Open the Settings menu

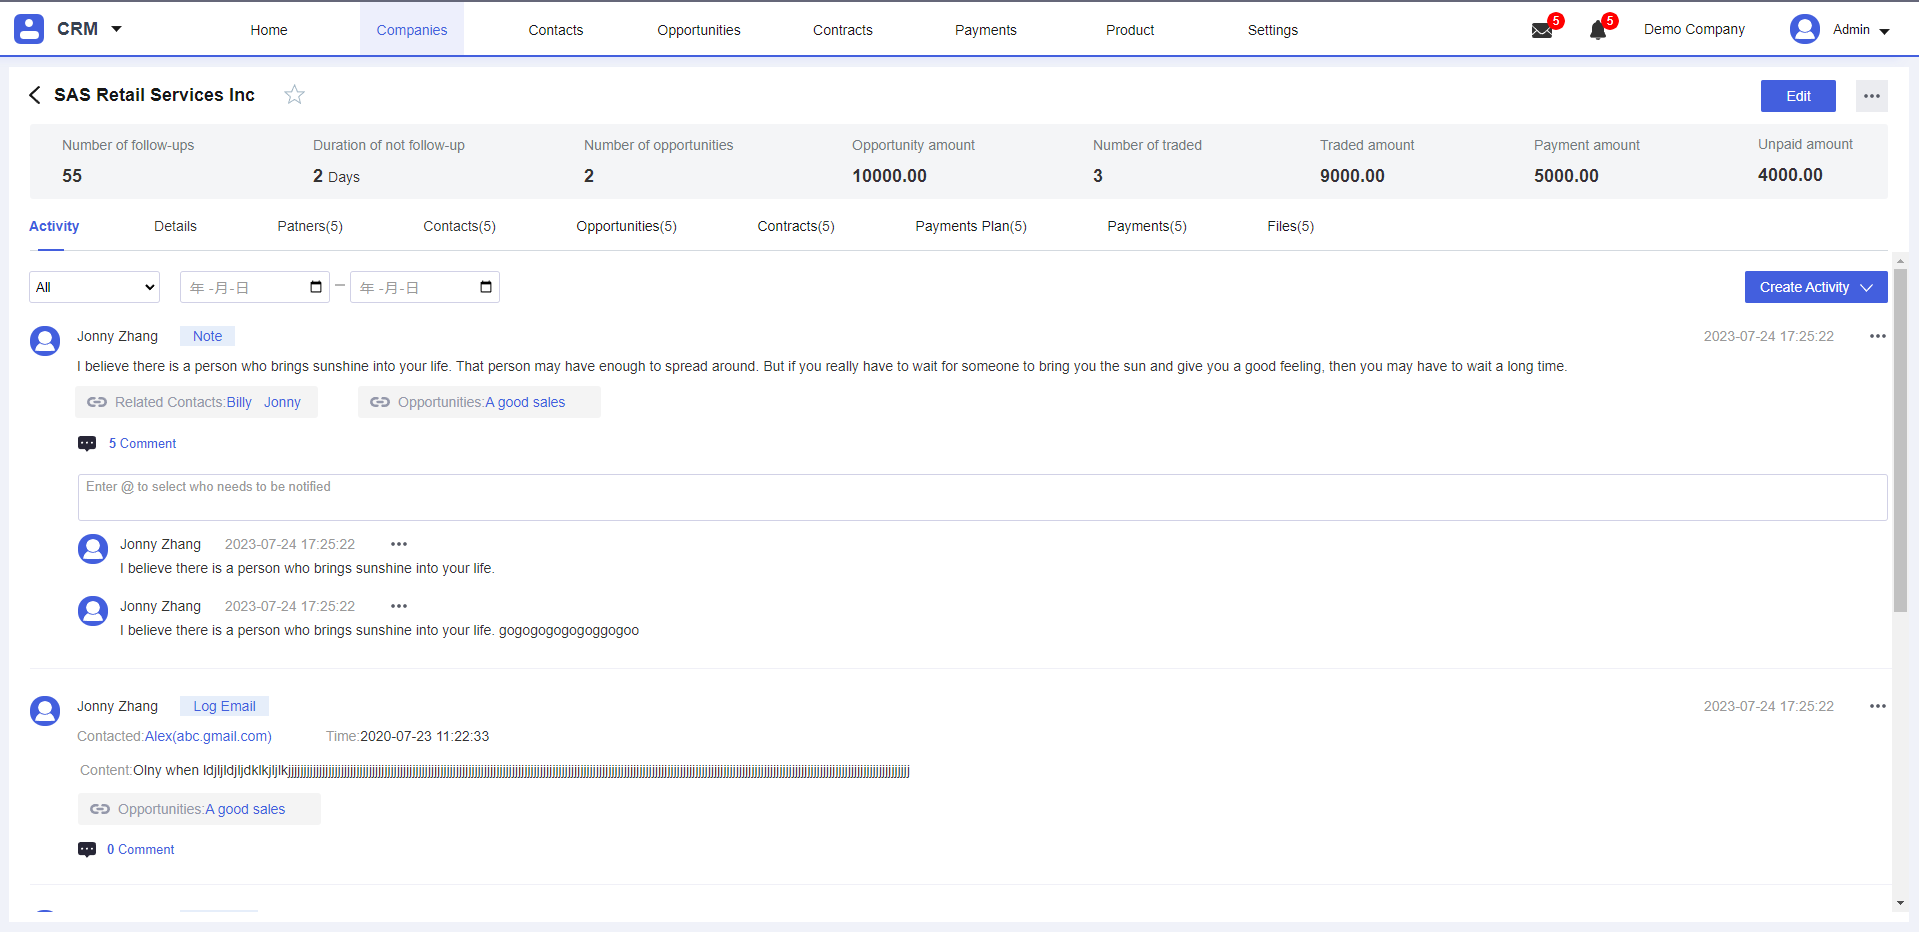[x=1273, y=30]
